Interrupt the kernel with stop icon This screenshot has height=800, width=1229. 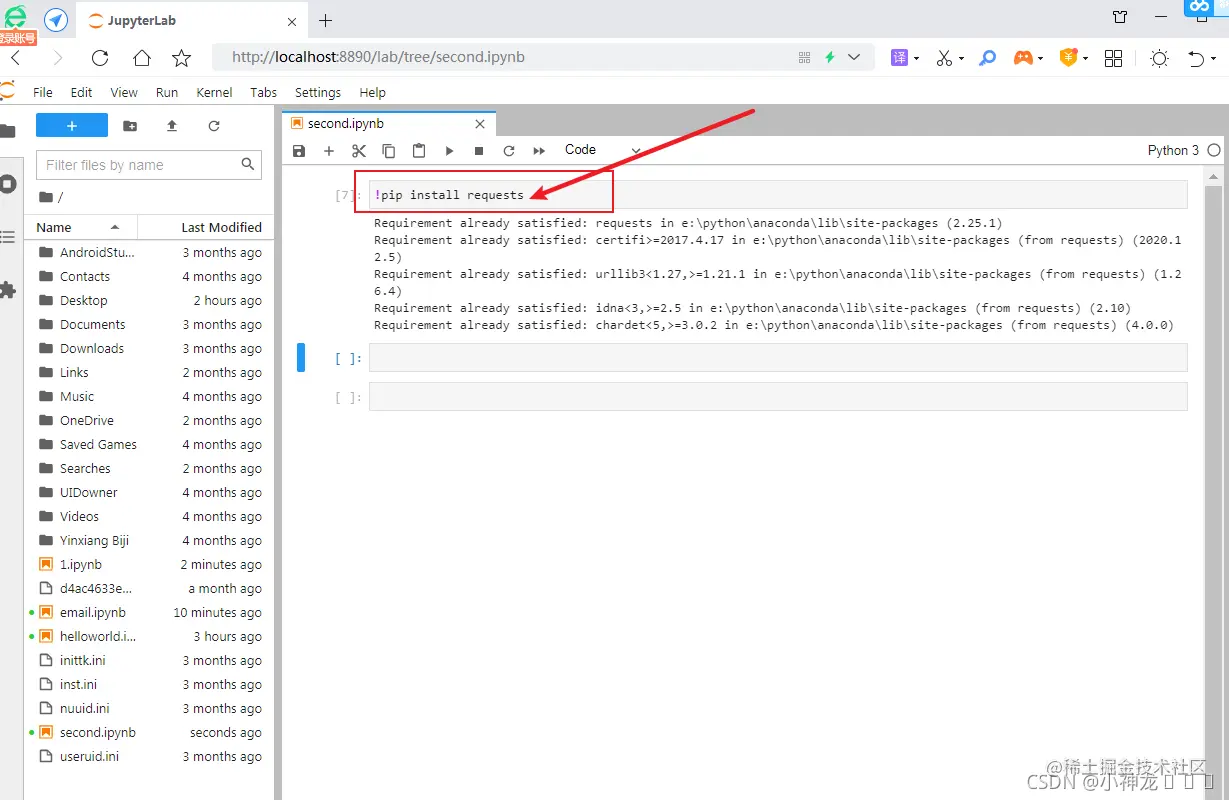(479, 151)
